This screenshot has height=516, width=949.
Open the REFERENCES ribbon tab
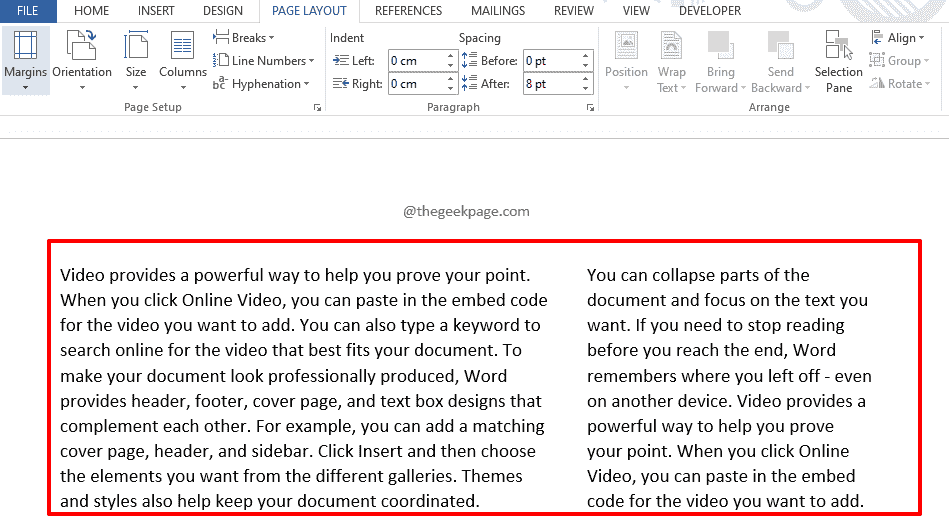tap(408, 11)
